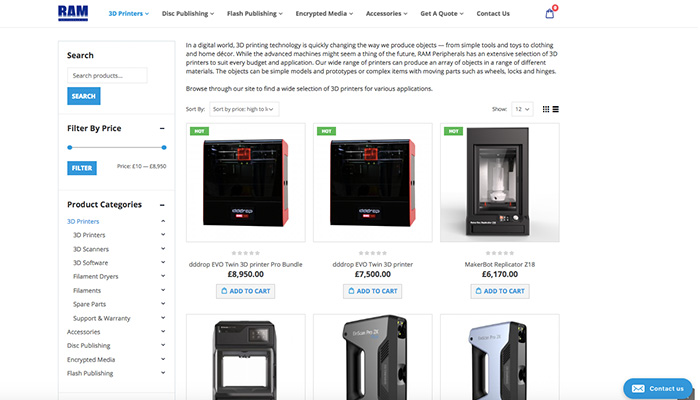Add MakerBot Replicator Z18 to cart
700x400 pixels.
[500, 291]
